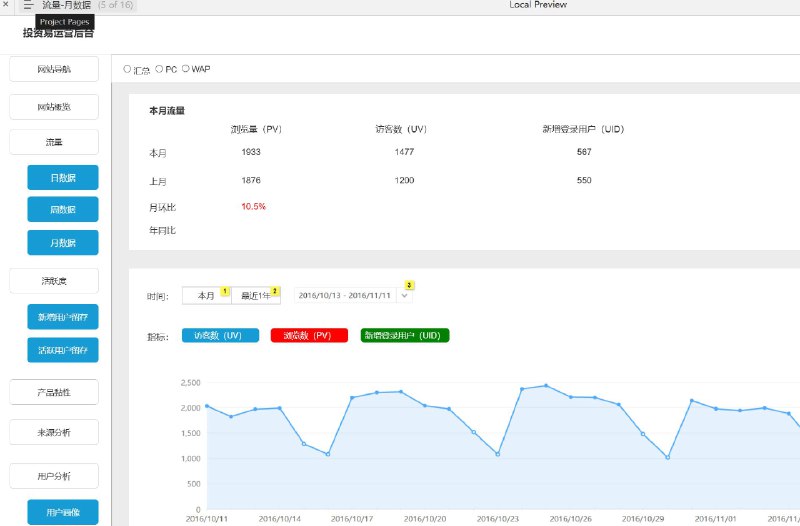Click the 1477 UV value for 本月
This screenshot has height=526, width=800.
(404, 152)
